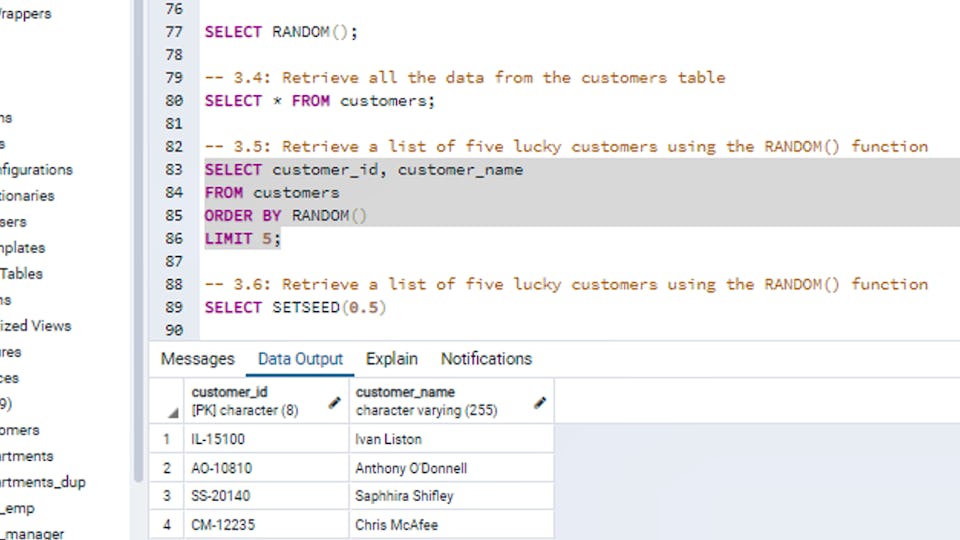Screen dimensions: 960x540
Task: Select the Views tree item in the browser
Action: pos(36,326)
